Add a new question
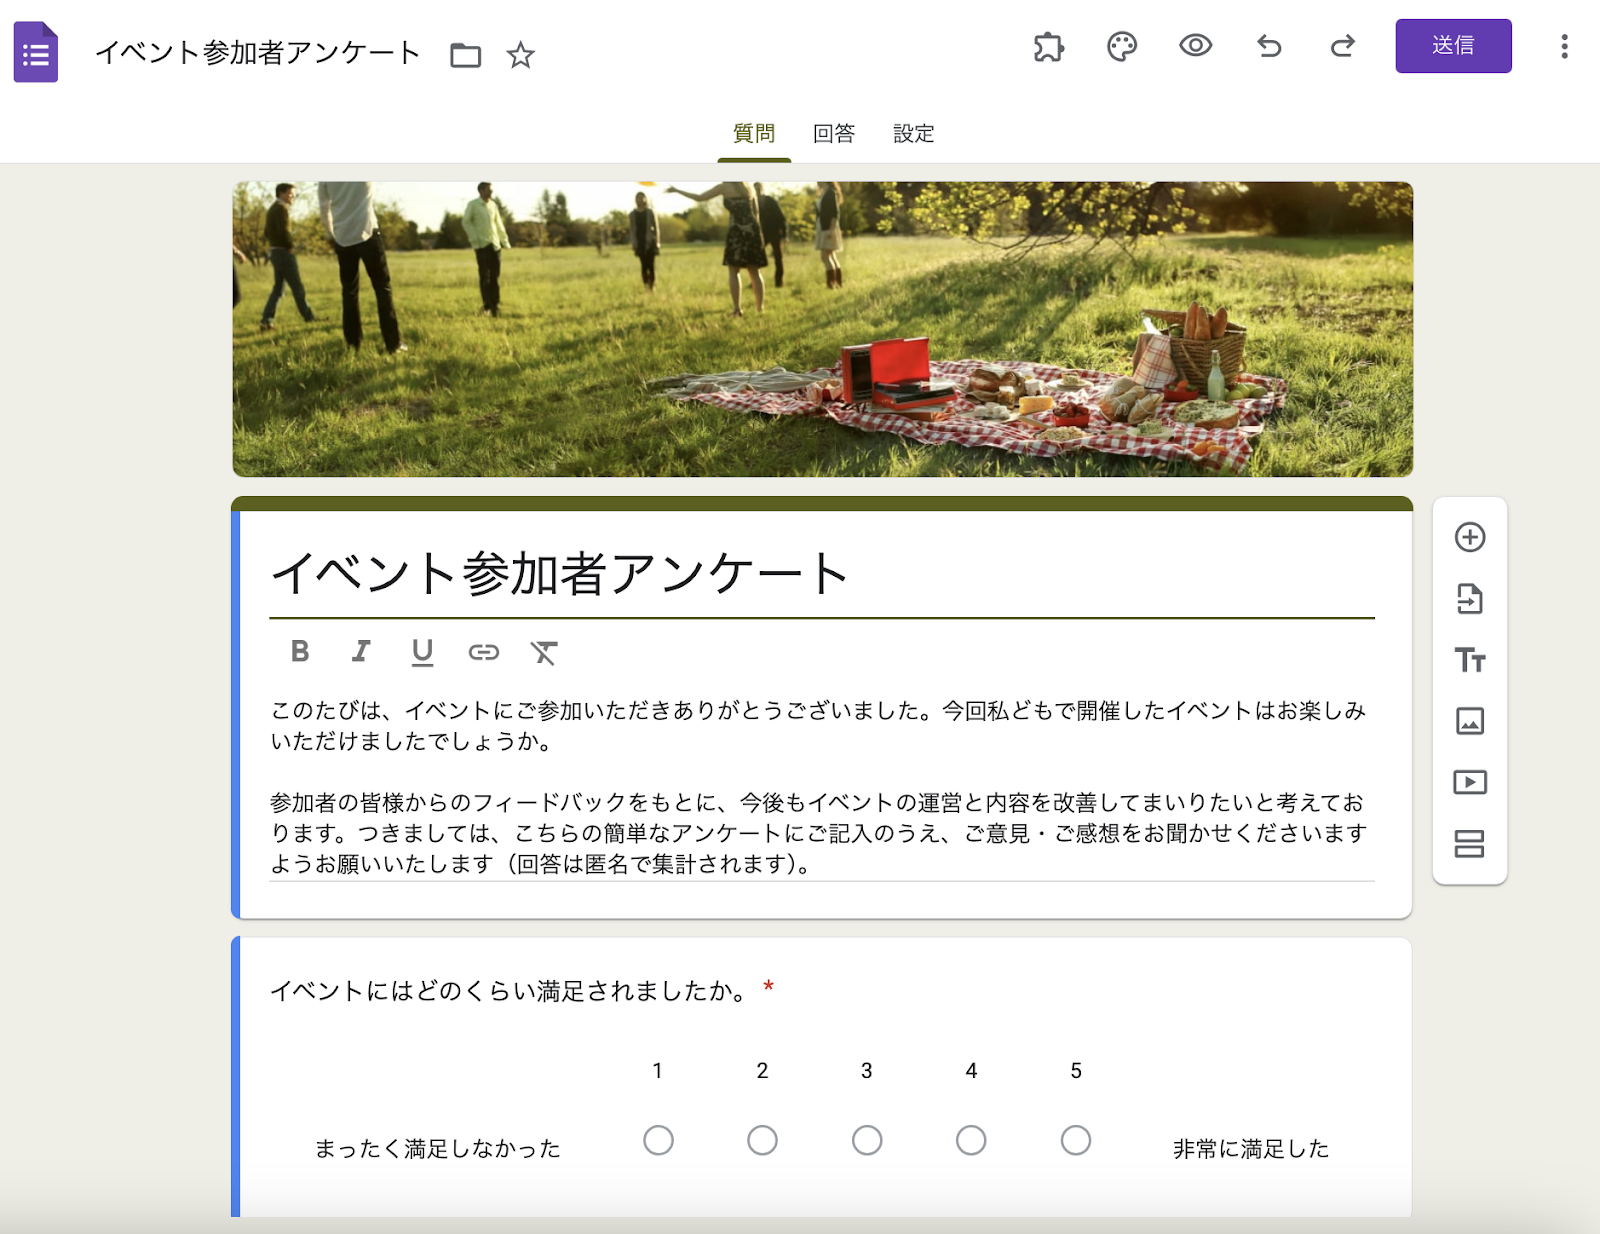The width and height of the screenshot is (1600, 1234). (x=1469, y=539)
